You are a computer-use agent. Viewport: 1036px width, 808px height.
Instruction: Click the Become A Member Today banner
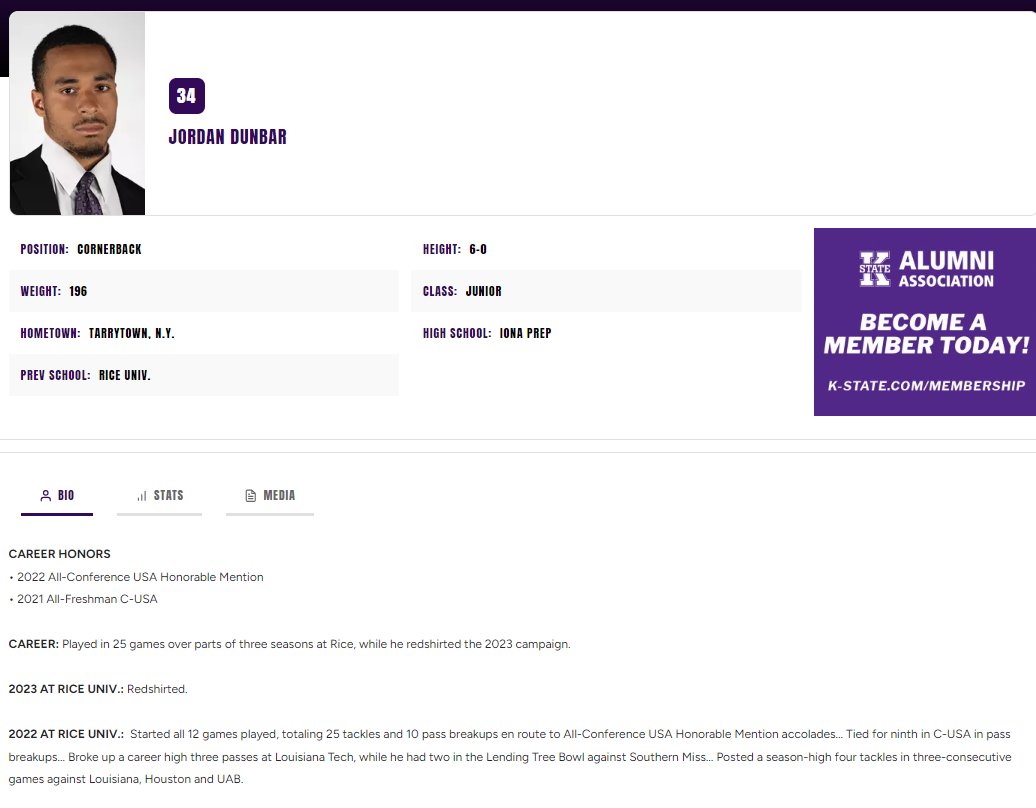[924, 334]
